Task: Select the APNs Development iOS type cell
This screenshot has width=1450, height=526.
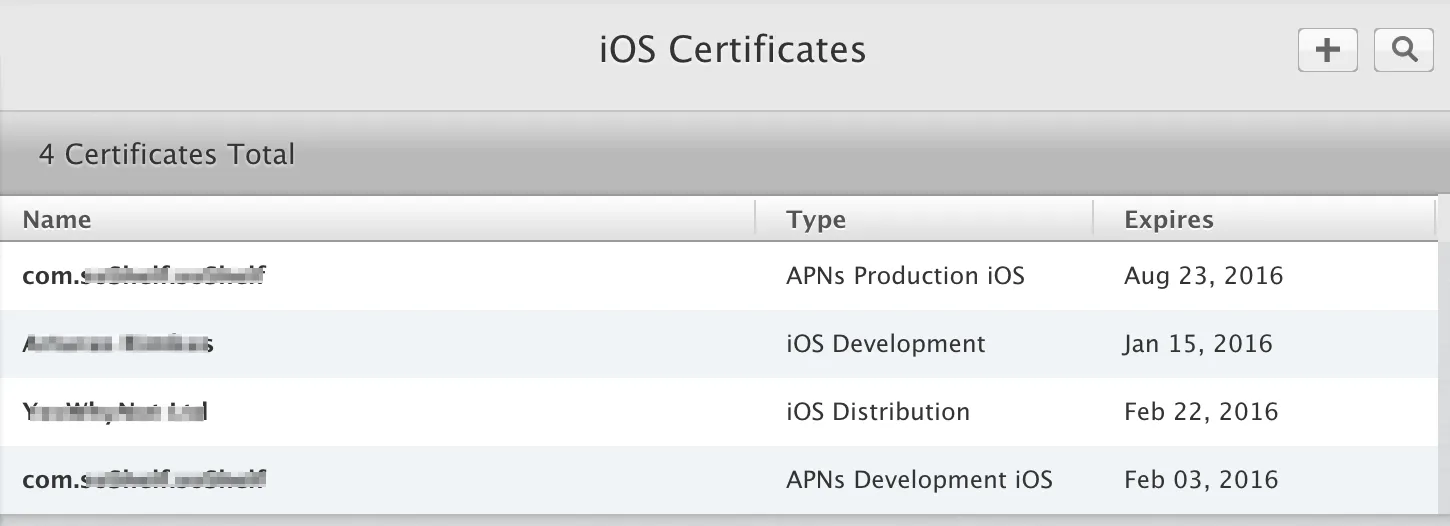Action: [919, 480]
